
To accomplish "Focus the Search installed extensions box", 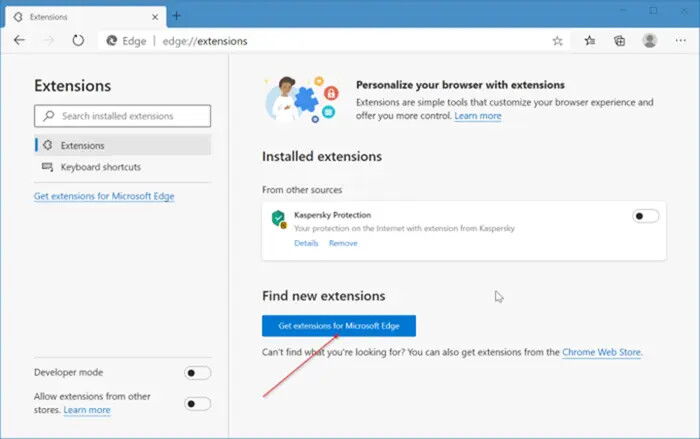I will (122, 116).
